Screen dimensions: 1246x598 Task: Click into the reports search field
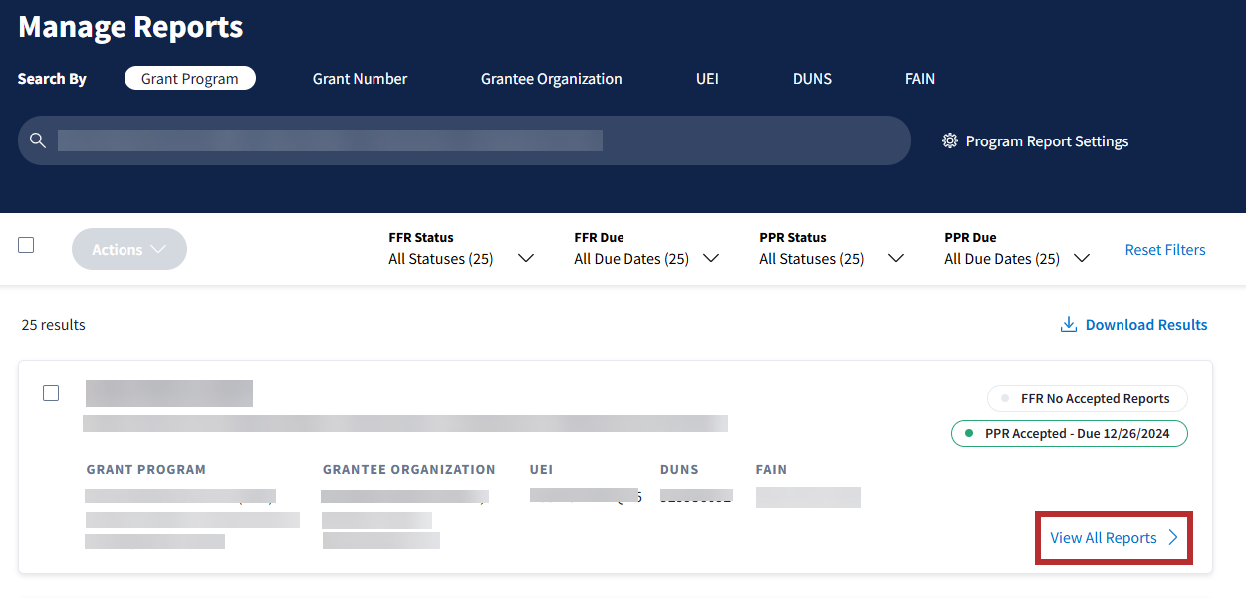pyautogui.click(x=480, y=141)
